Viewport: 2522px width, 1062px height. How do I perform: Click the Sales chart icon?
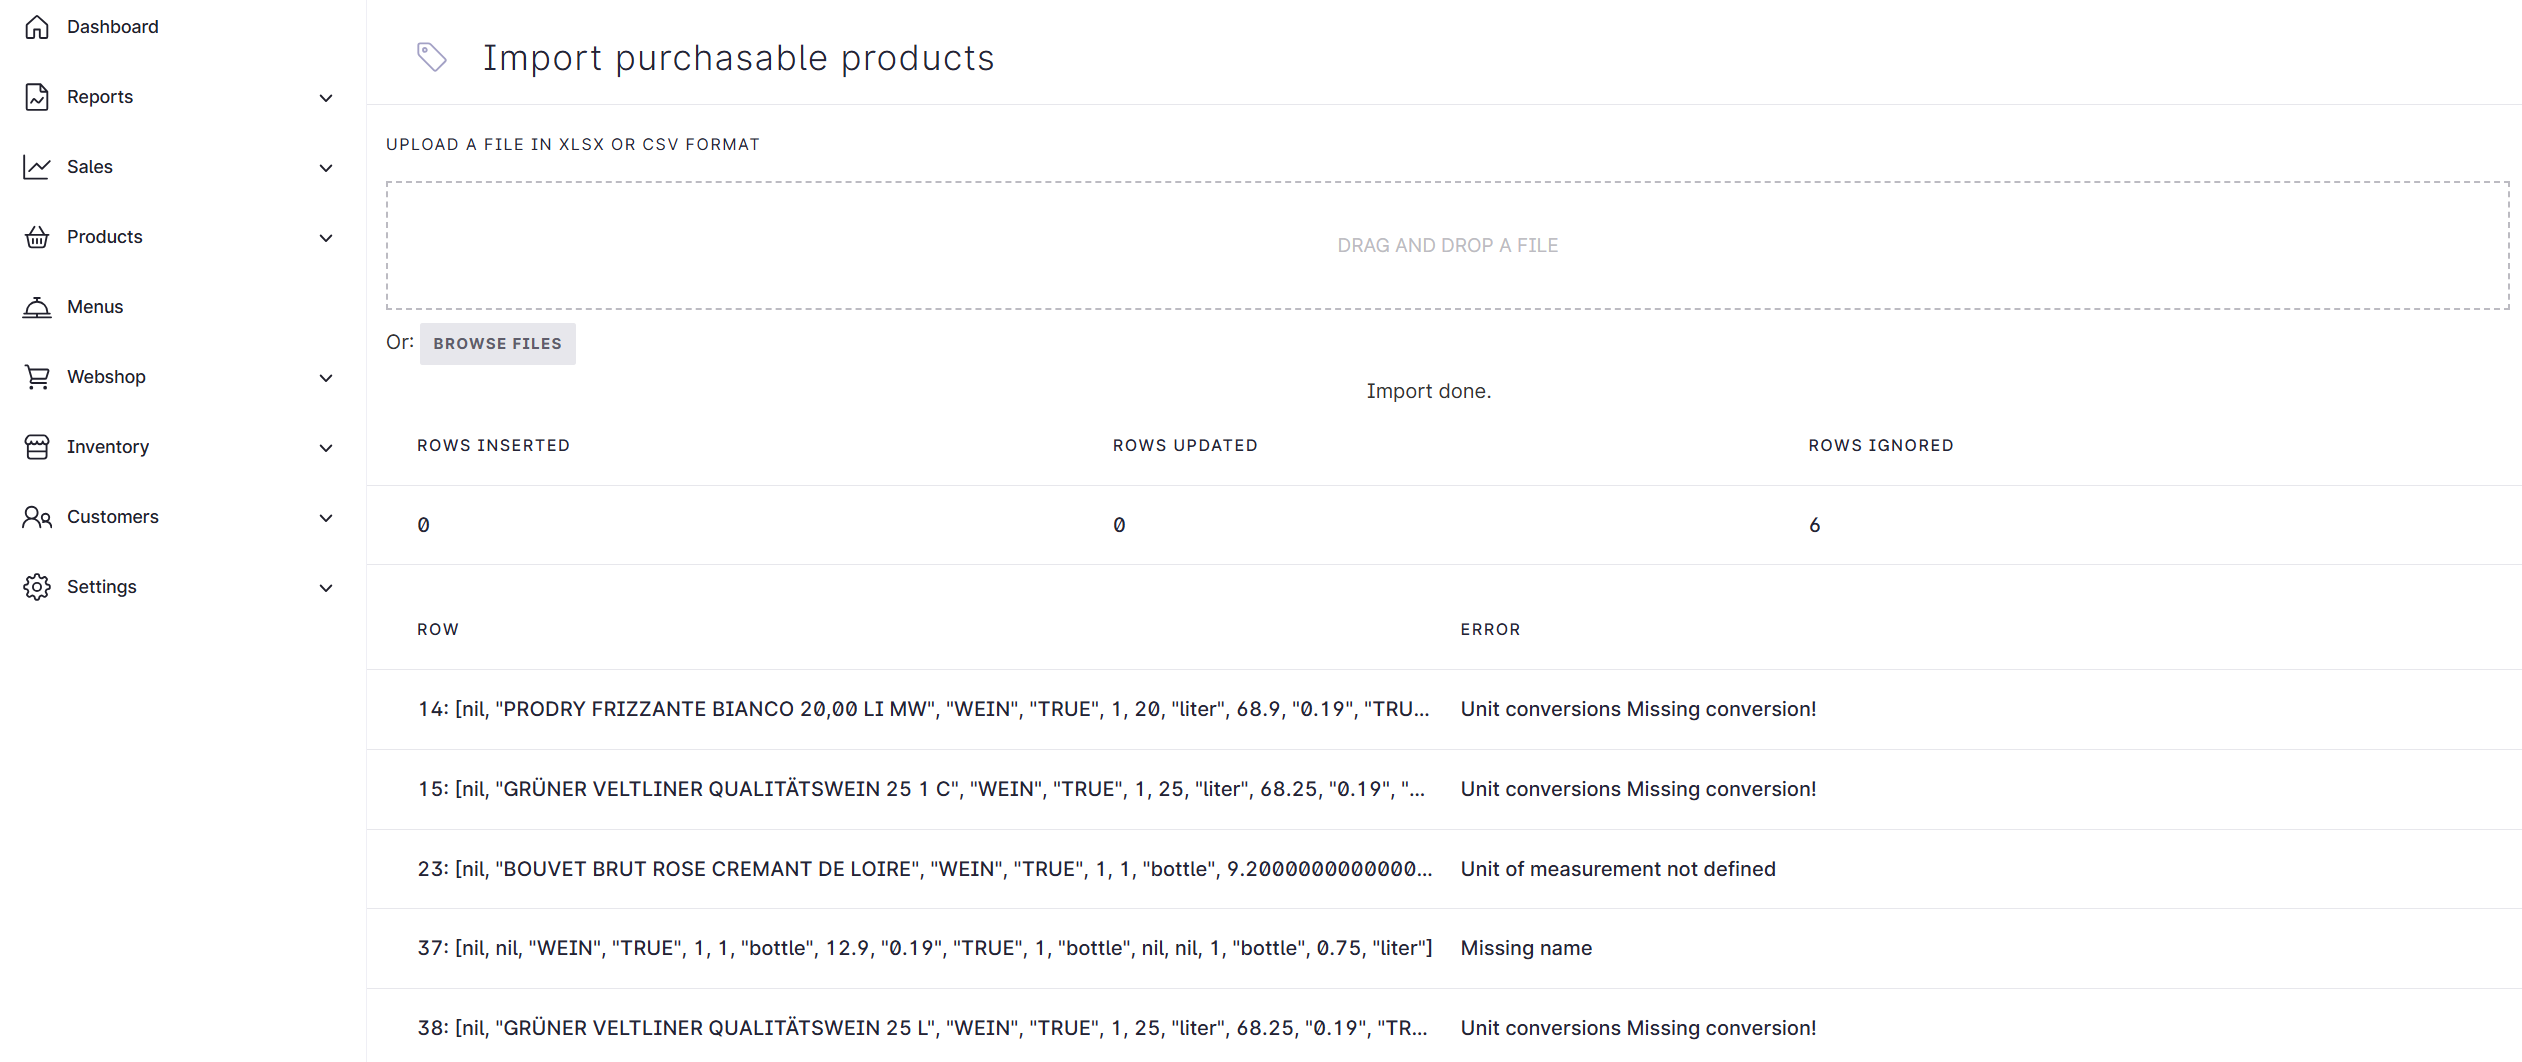coord(37,167)
